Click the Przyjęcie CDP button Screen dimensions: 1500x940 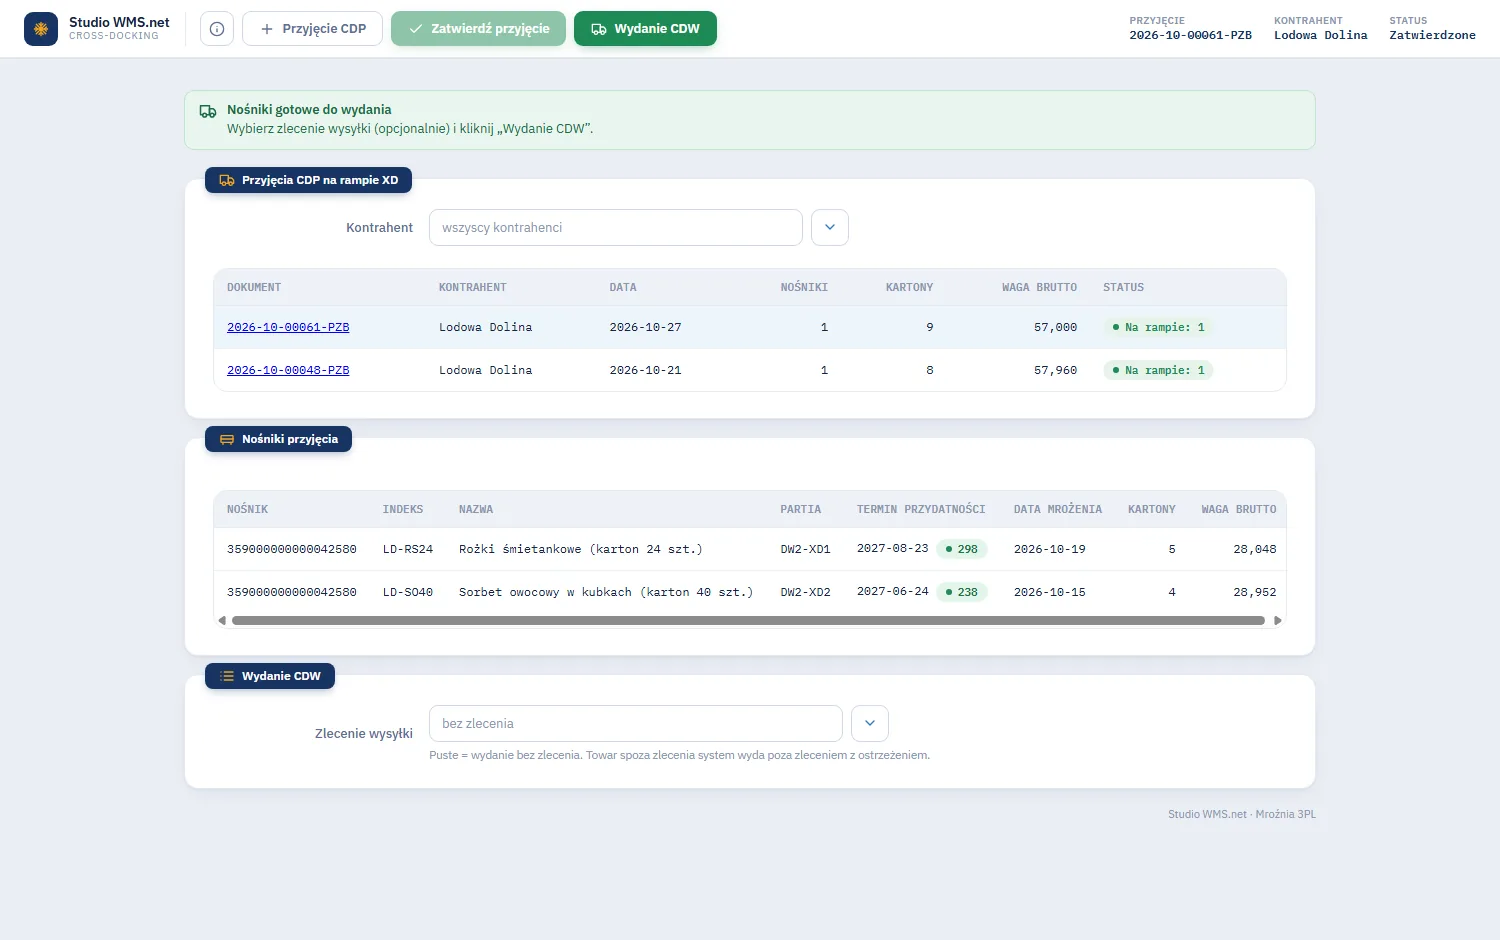click(313, 29)
